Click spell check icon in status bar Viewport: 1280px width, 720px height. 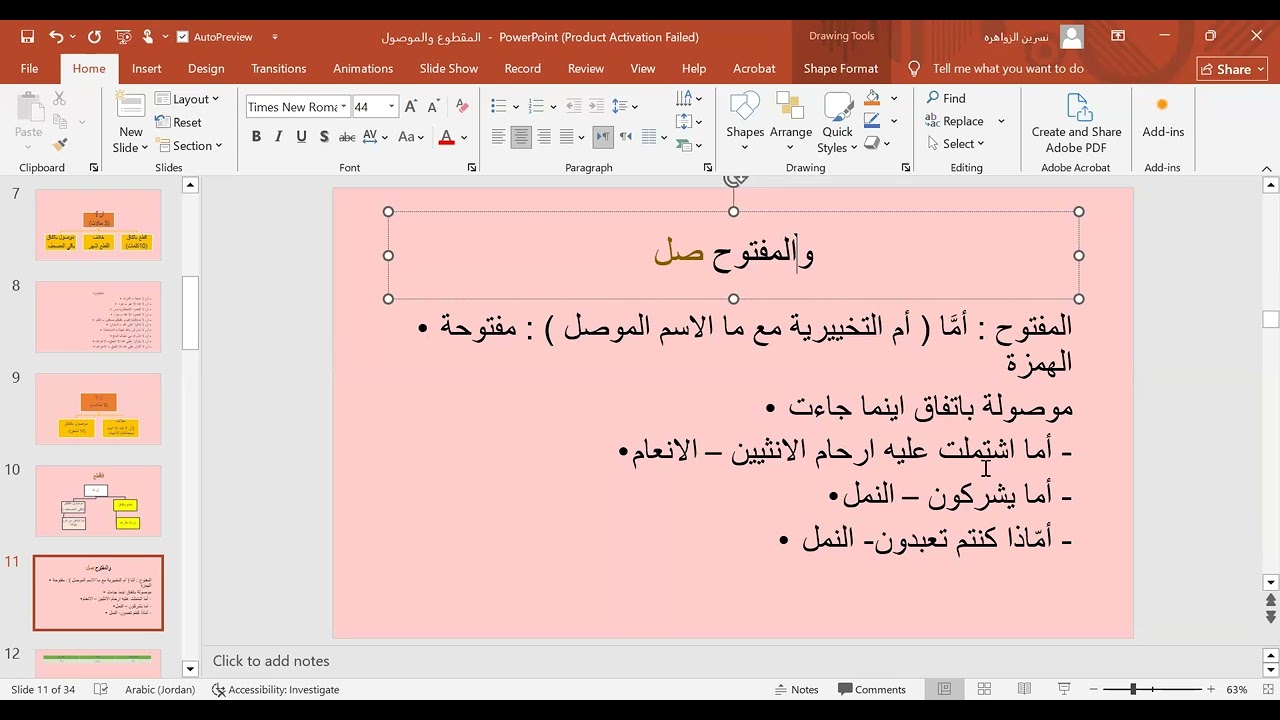(101, 689)
